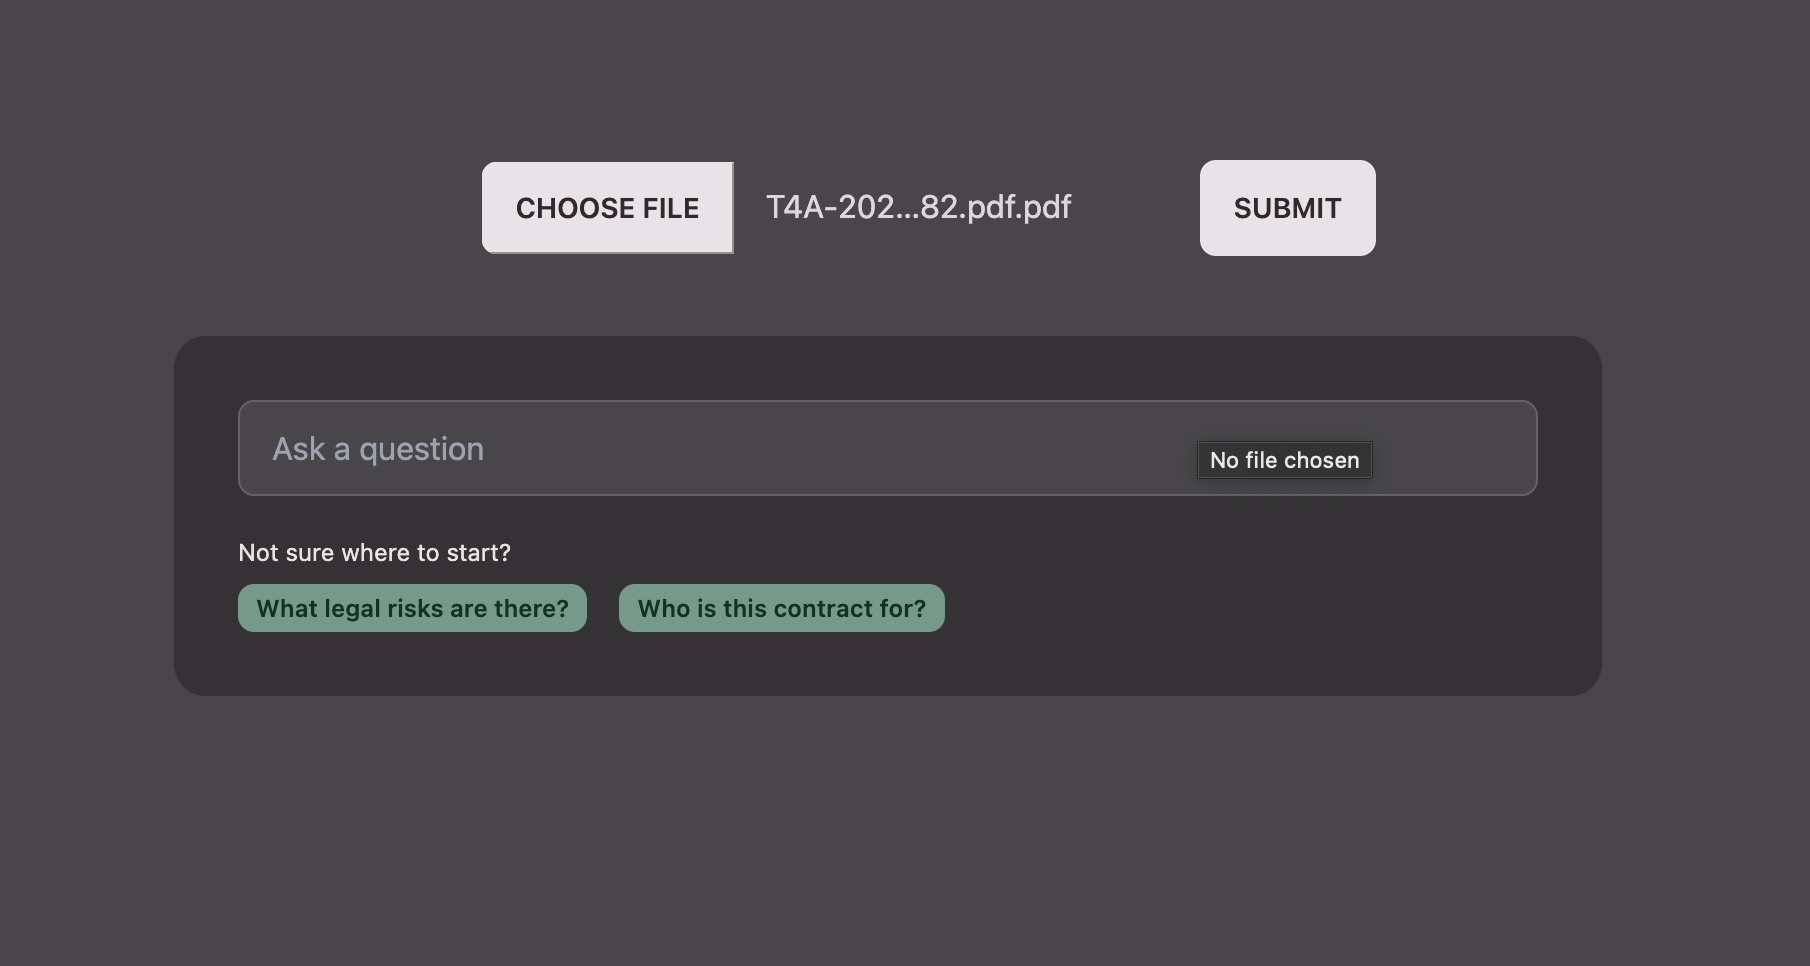1810x966 pixels.
Task: Click the green legal risks chip
Action: point(412,608)
